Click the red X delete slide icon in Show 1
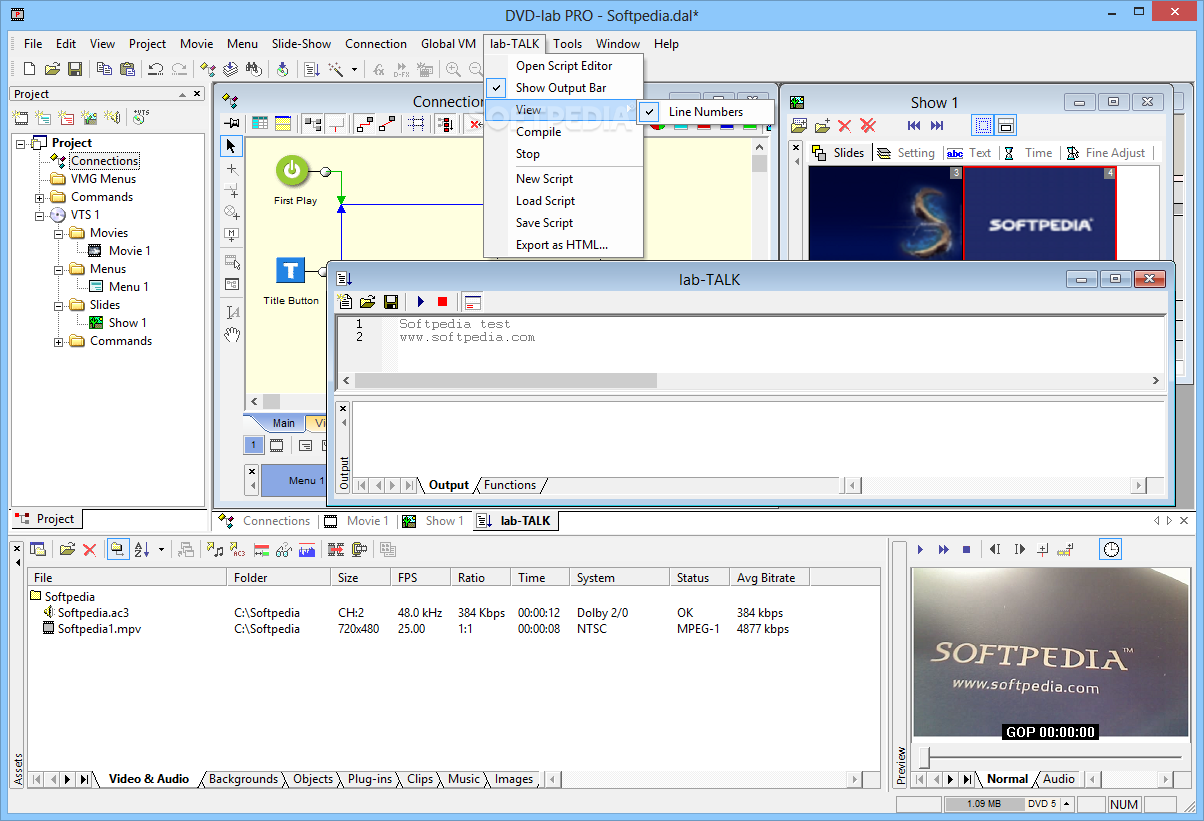 click(x=844, y=125)
